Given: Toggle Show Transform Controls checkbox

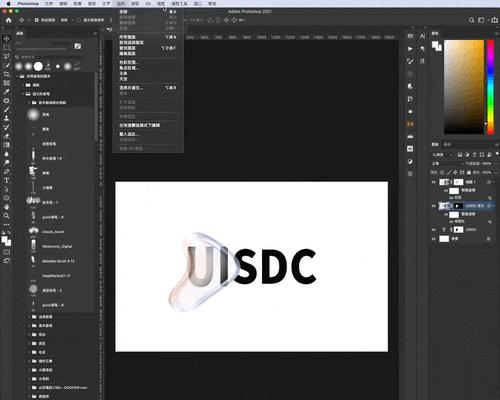Looking at the screenshot, I should (x=79, y=20).
